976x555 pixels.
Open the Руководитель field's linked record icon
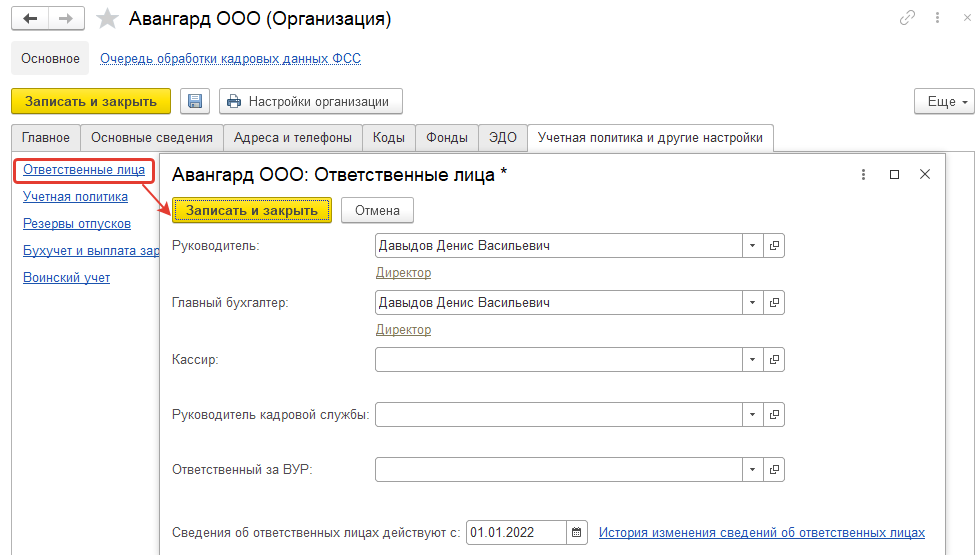click(x=774, y=246)
